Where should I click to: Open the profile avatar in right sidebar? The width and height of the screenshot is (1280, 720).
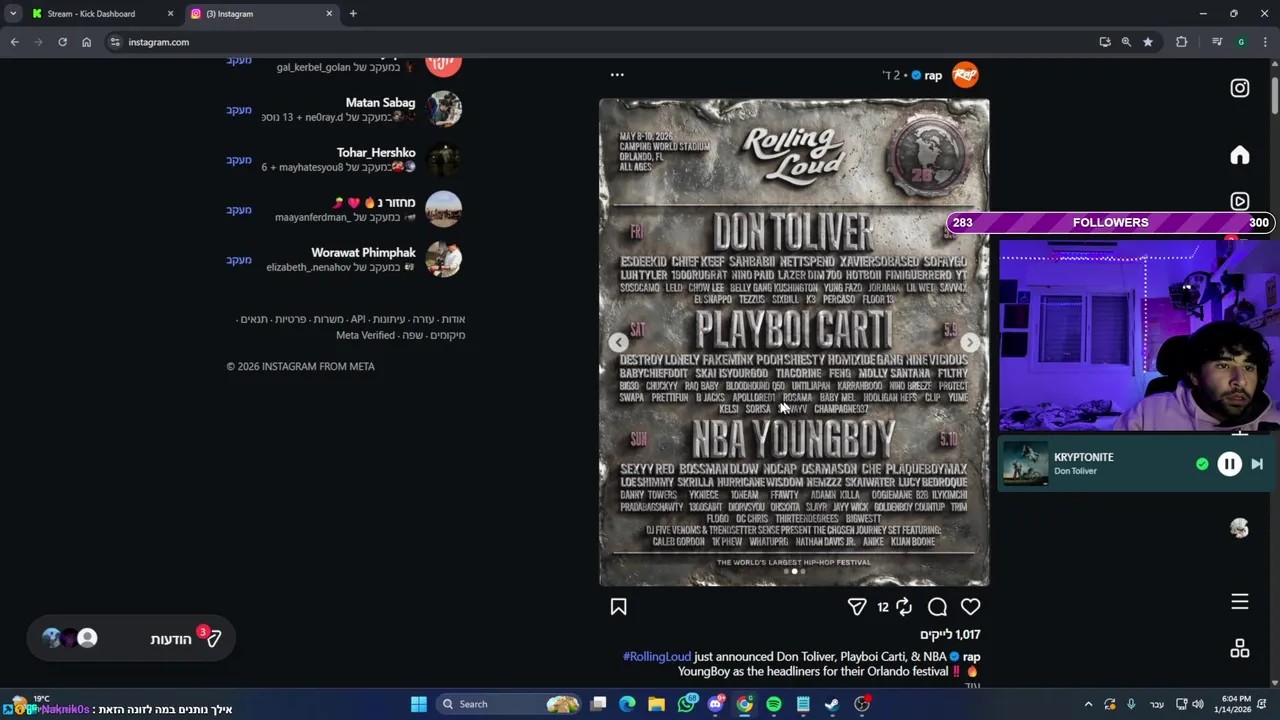pyautogui.click(x=1239, y=529)
